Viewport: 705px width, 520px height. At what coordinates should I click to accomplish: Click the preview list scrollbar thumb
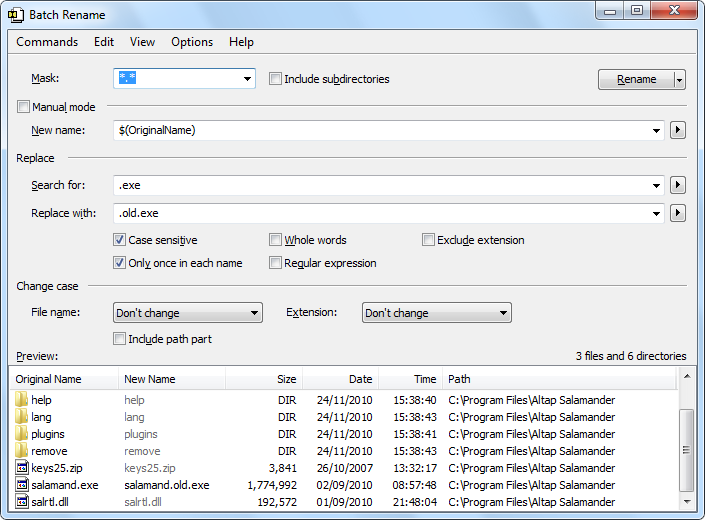pos(687,450)
